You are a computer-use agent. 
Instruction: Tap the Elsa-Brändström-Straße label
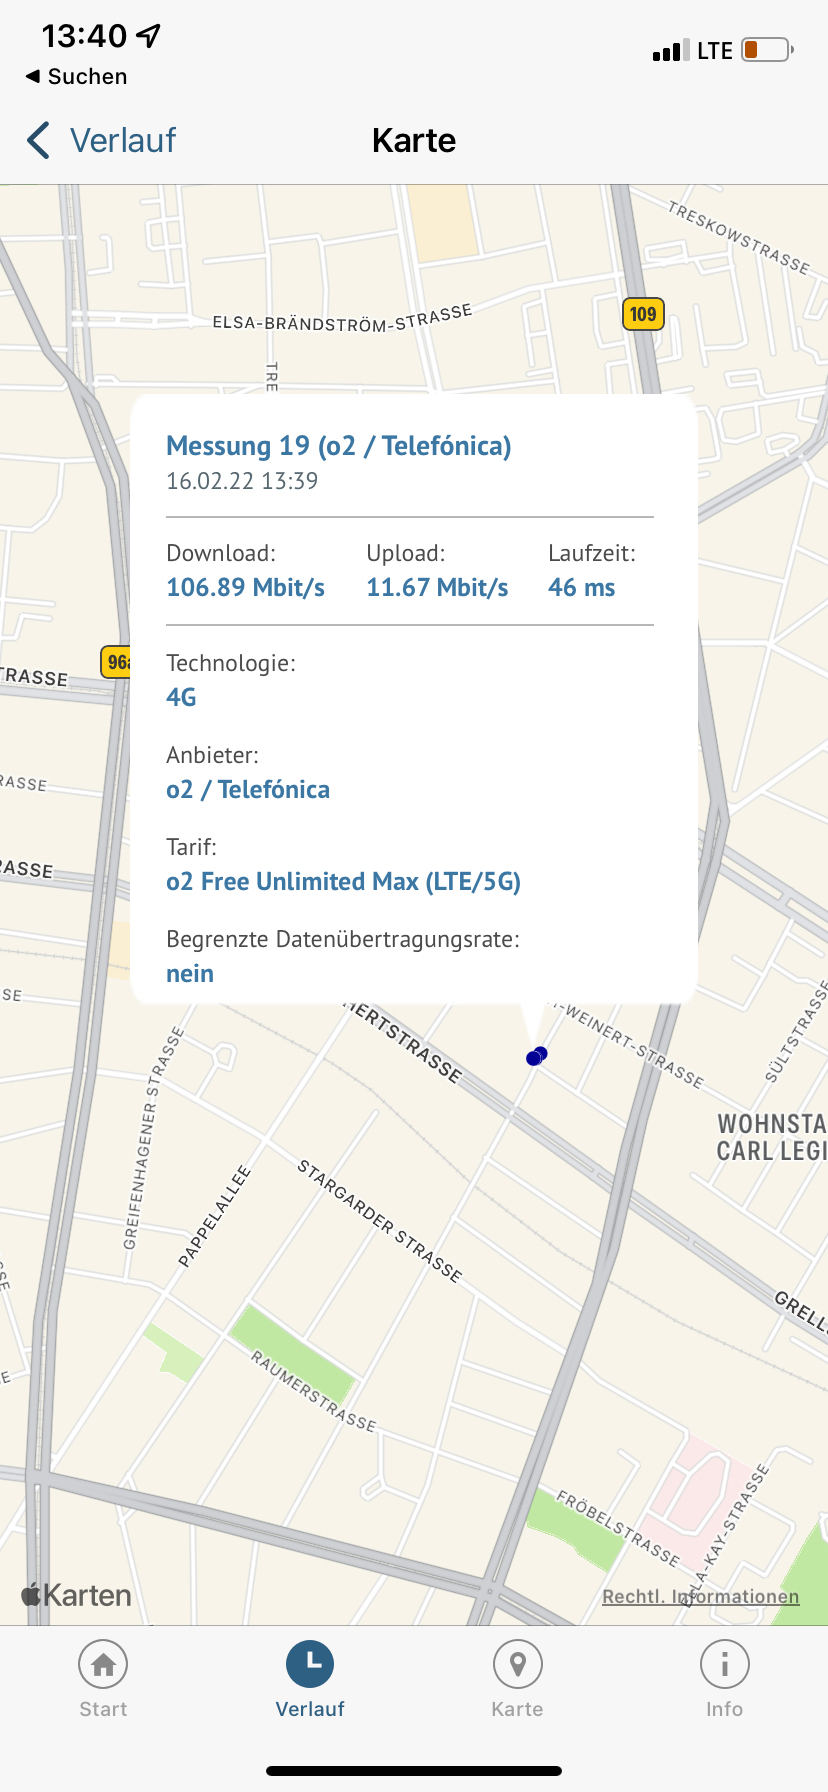[x=342, y=319]
